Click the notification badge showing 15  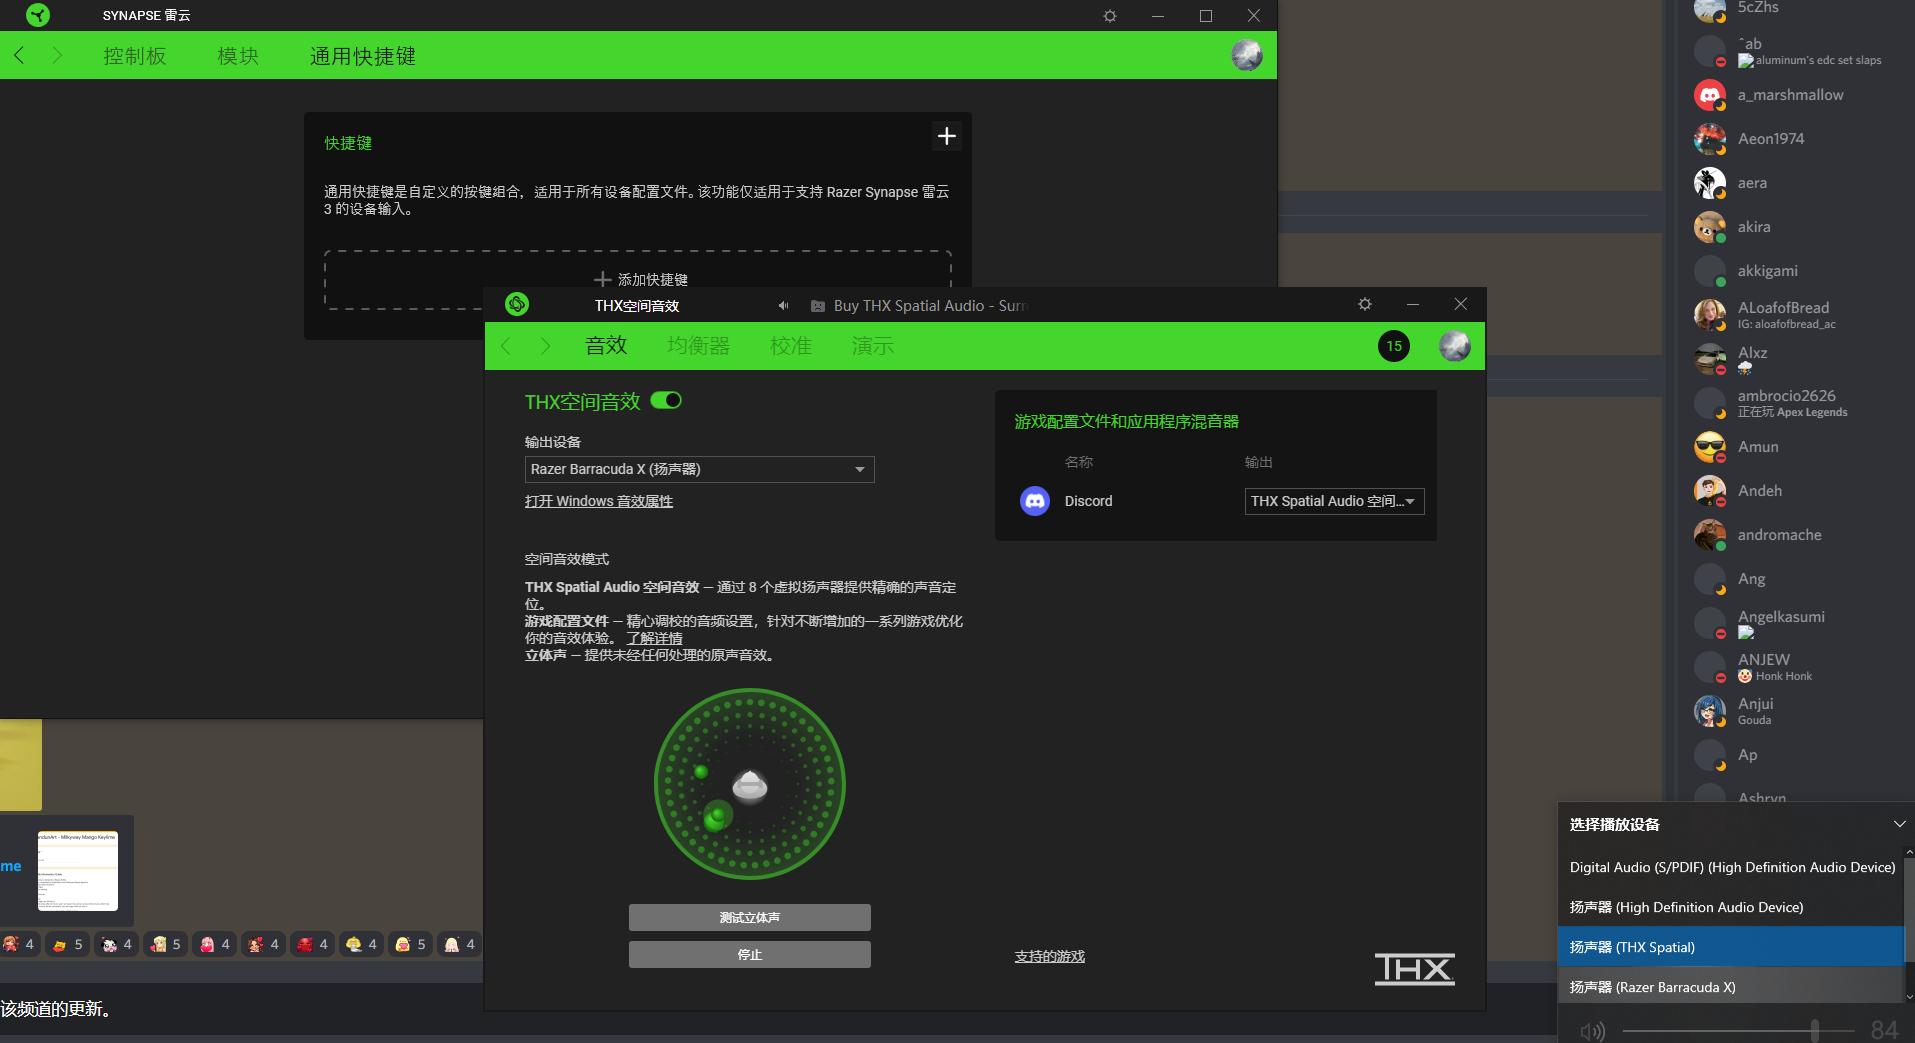[1393, 346]
